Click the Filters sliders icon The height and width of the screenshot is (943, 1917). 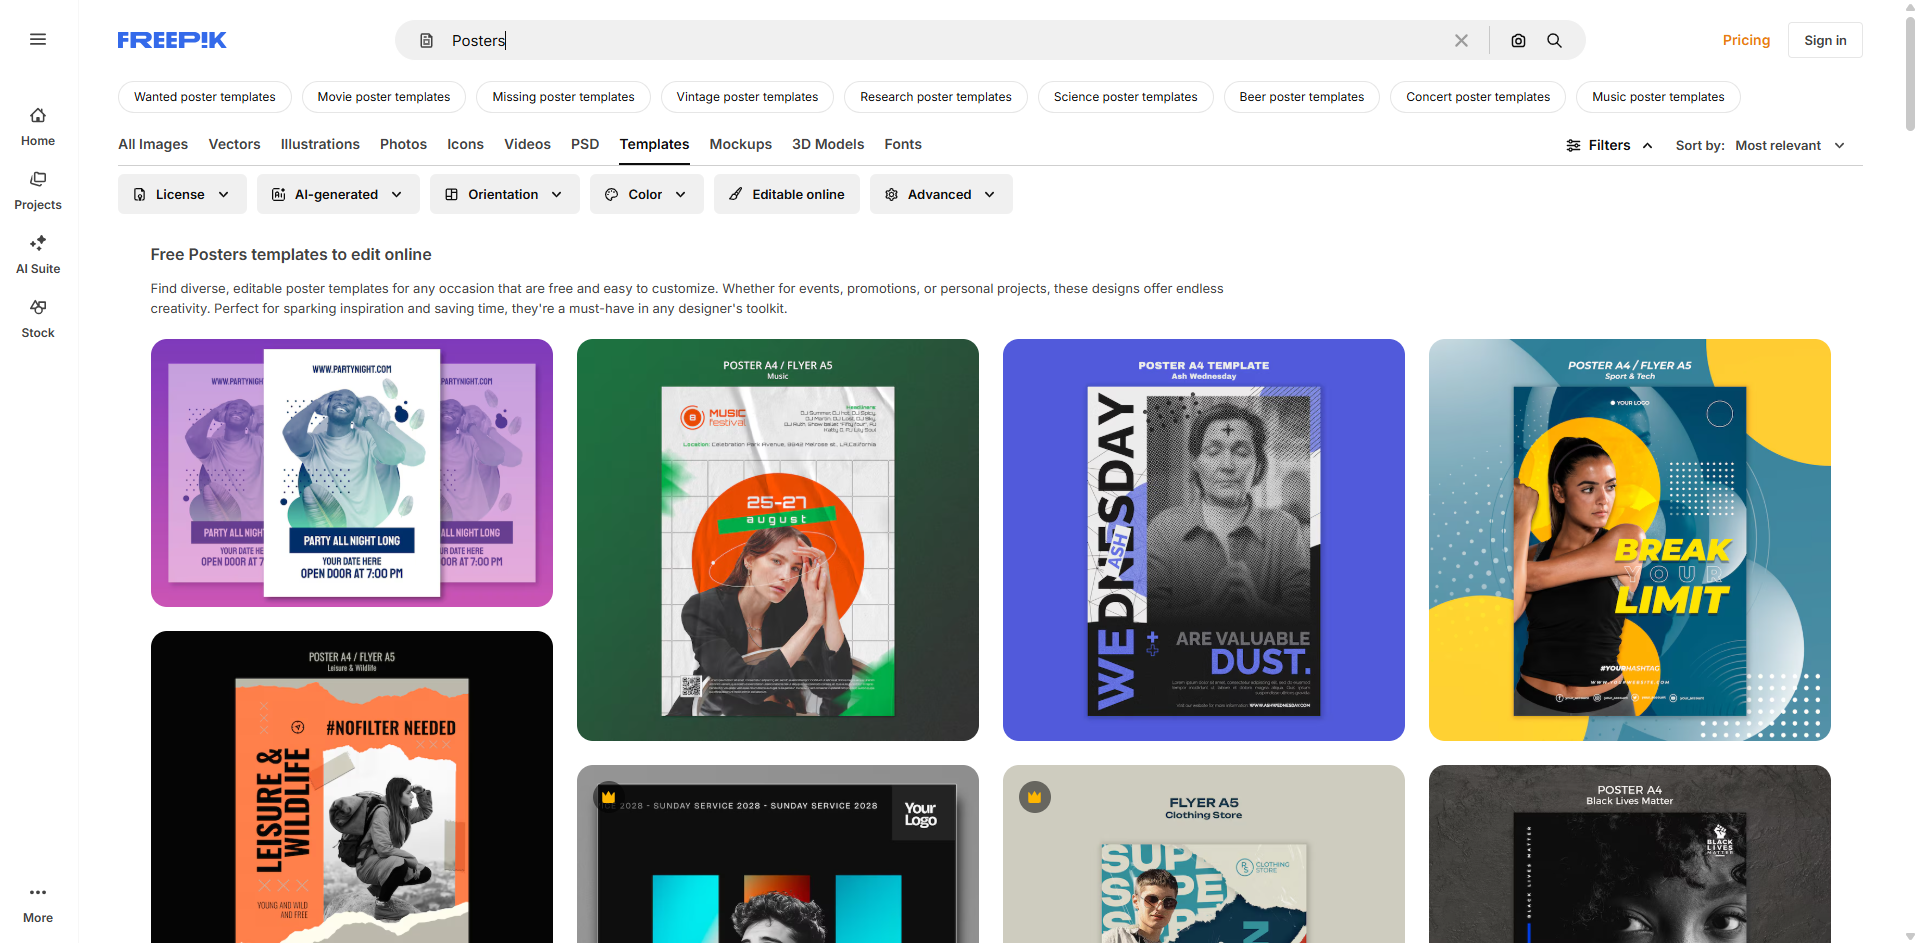(1573, 146)
